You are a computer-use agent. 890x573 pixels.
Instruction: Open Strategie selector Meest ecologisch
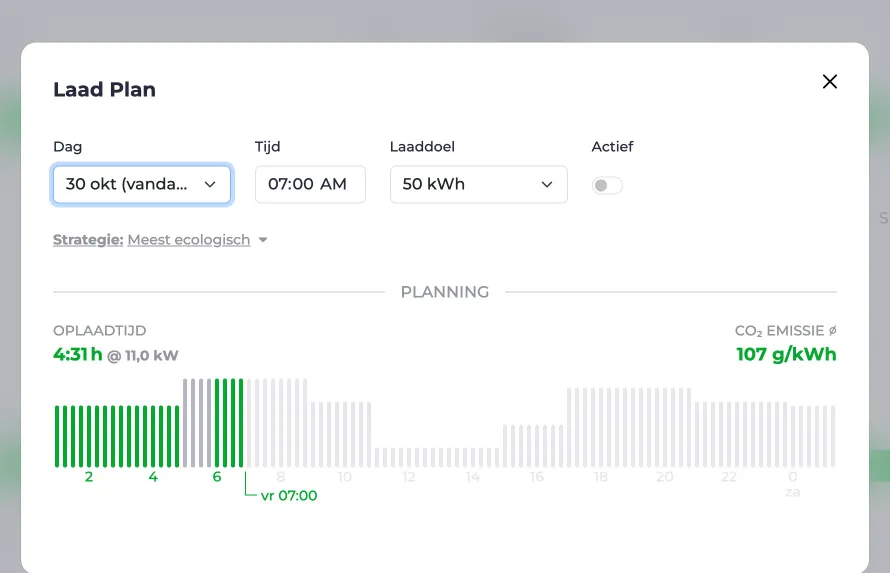click(x=188, y=239)
